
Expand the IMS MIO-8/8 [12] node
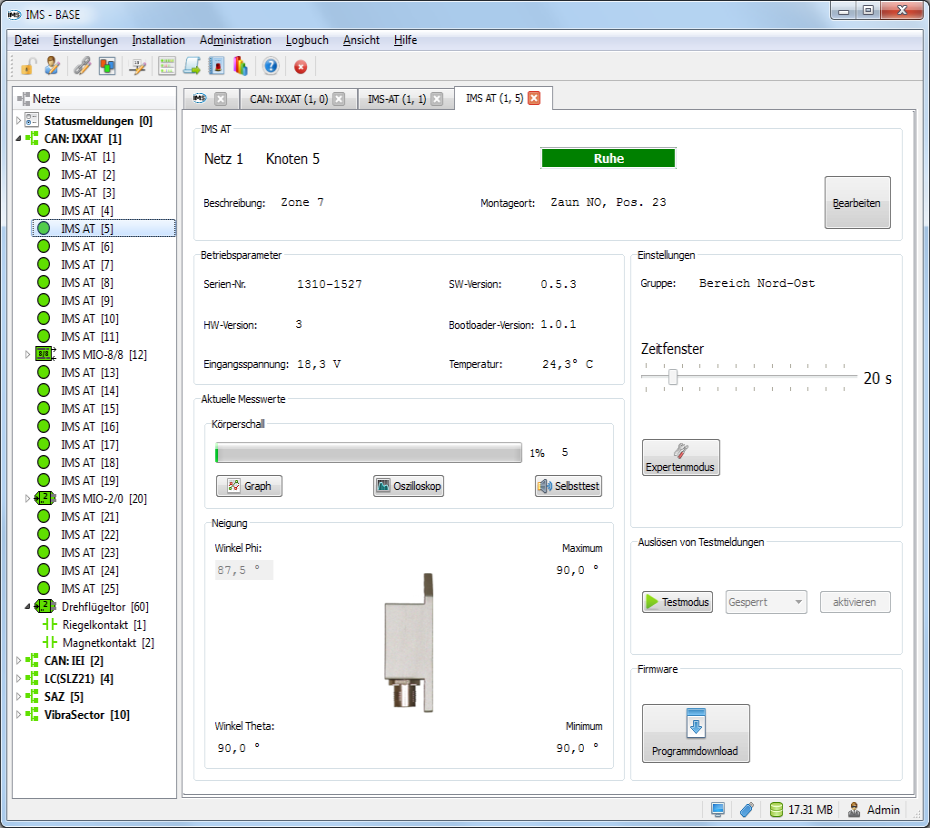[x=28, y=355]
